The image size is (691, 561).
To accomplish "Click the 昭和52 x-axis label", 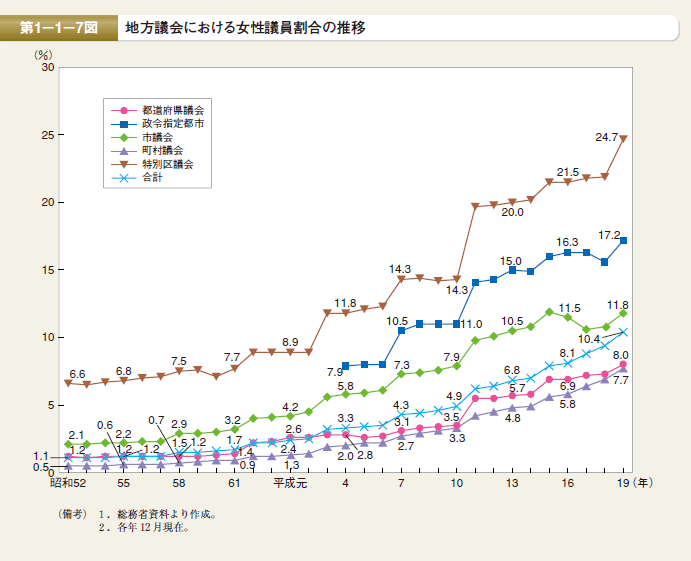I will point(68,483).
